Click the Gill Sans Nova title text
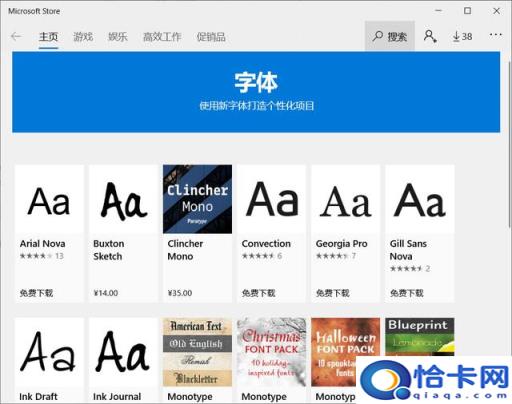Image resolution: width=512 pixels, height=404 pixels. click(x=408, y=250)
